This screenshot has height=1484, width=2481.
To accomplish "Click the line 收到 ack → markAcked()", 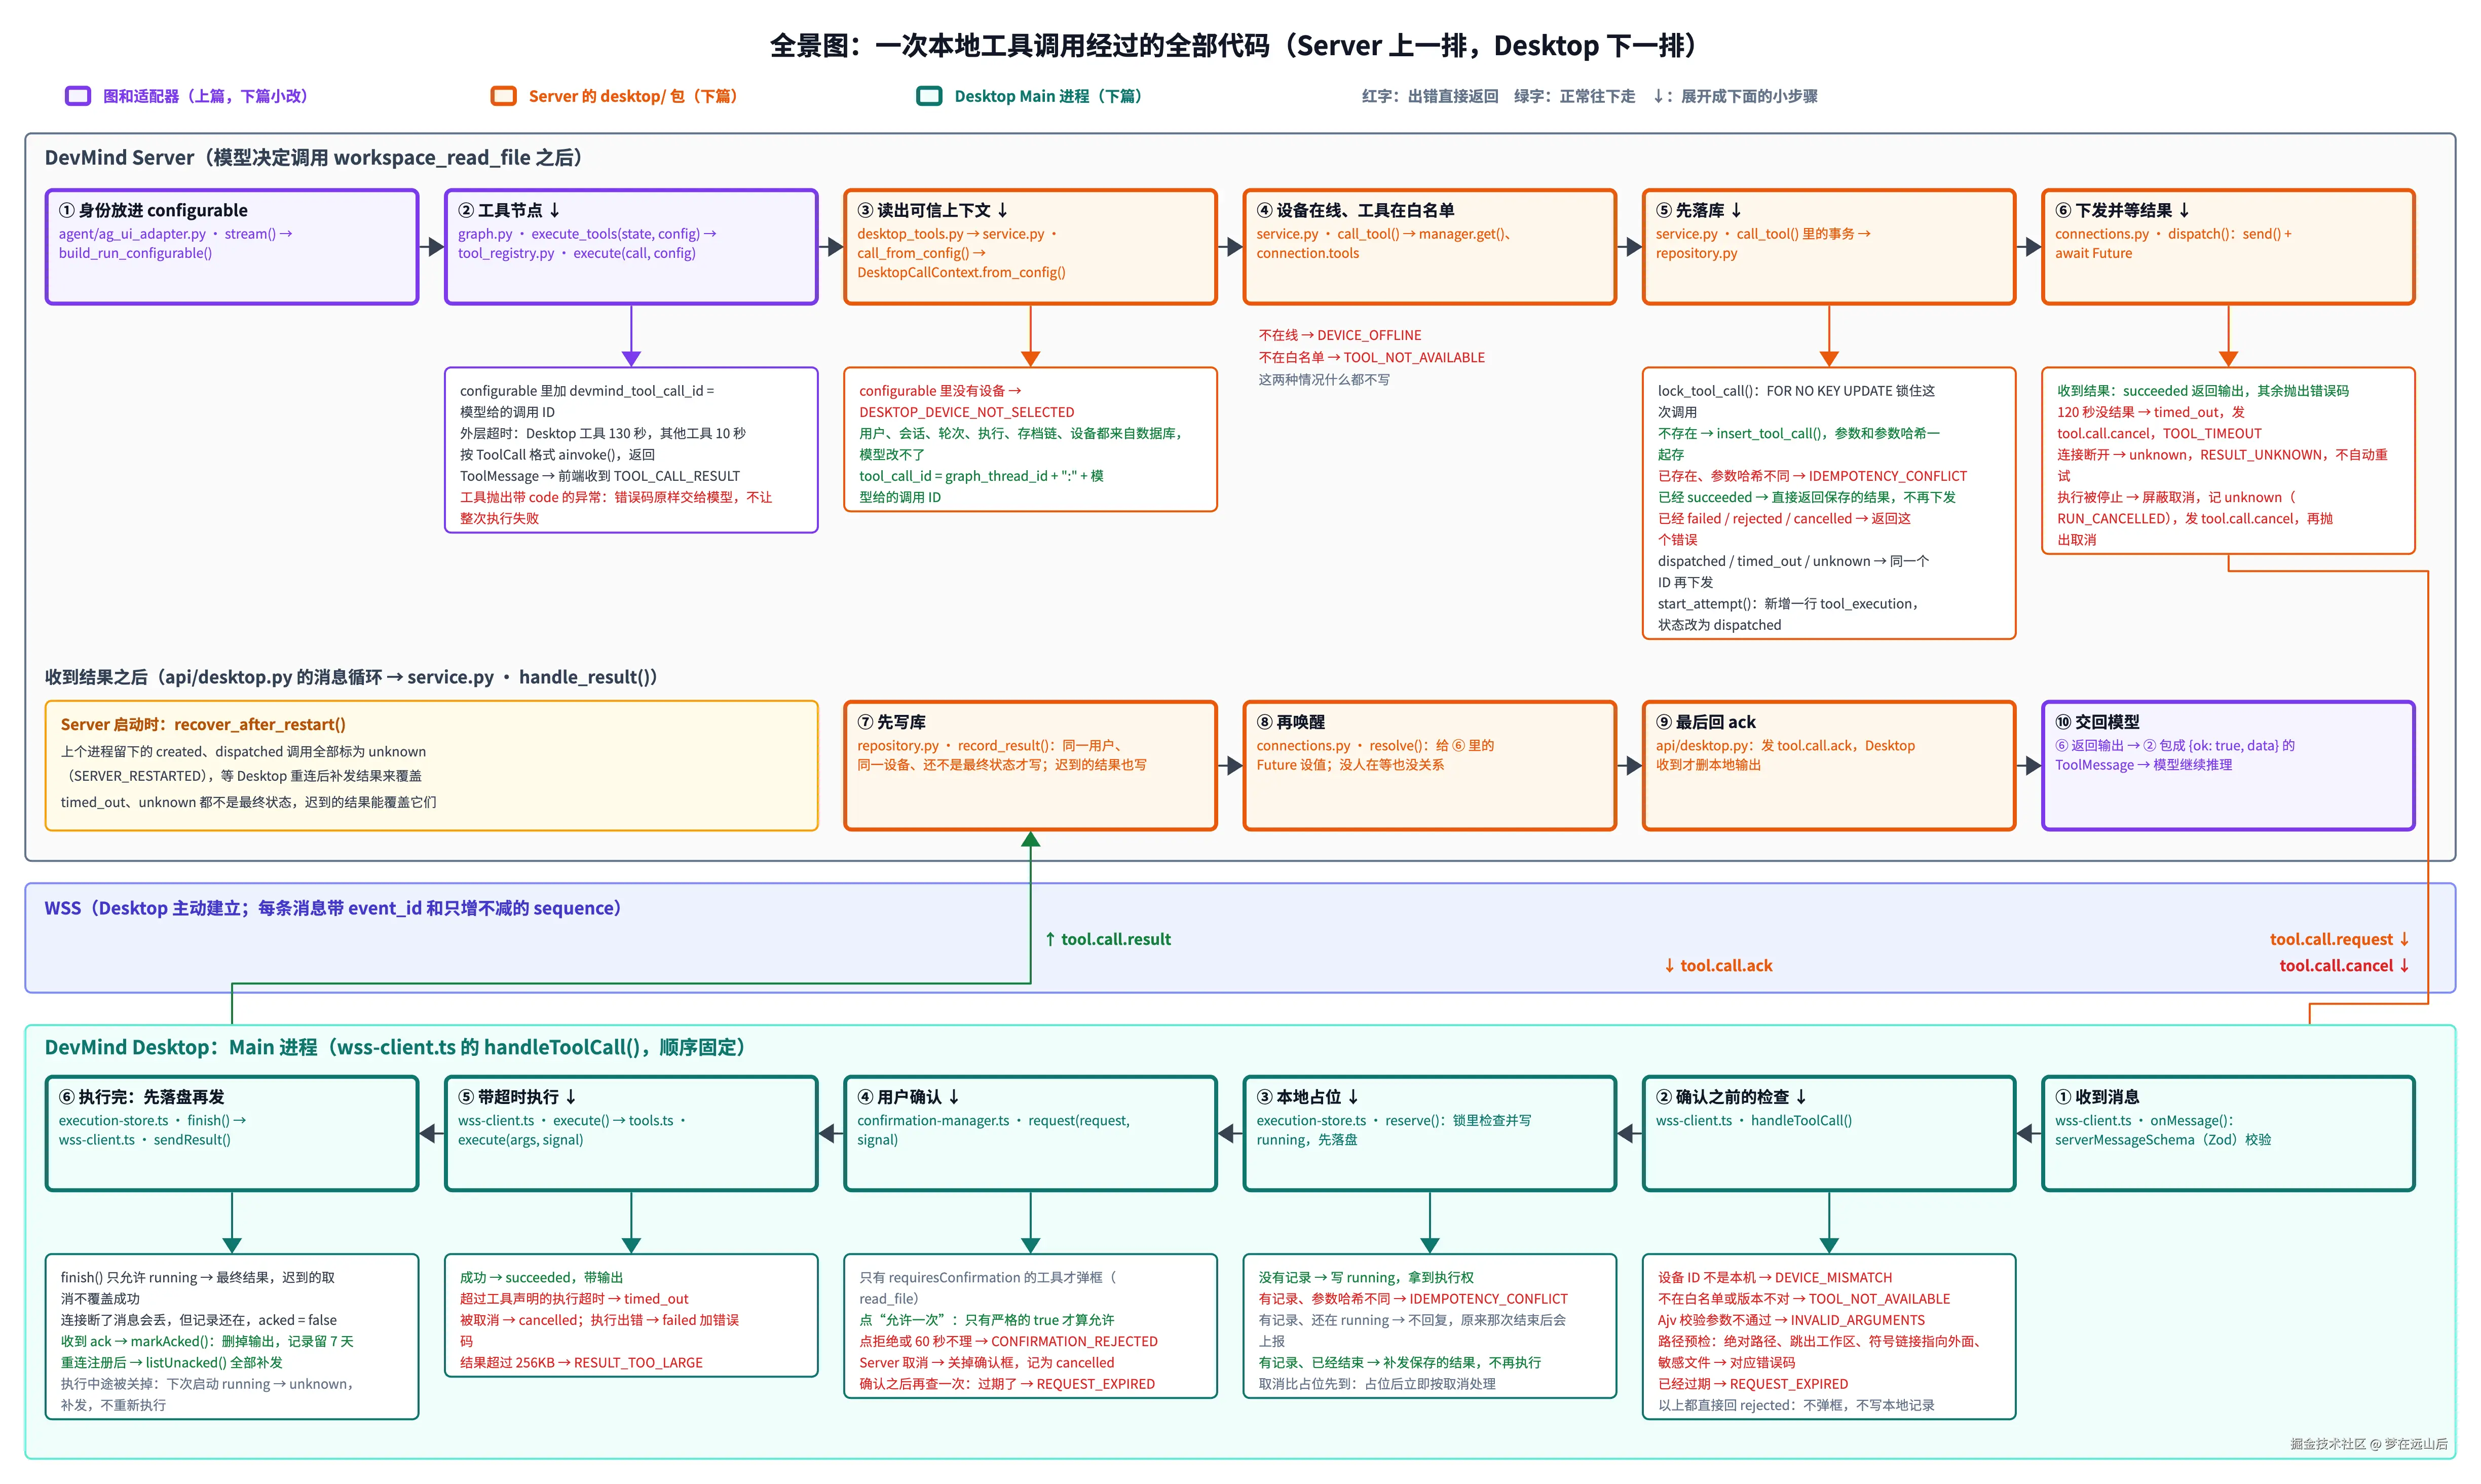I will click(207, 1341).
